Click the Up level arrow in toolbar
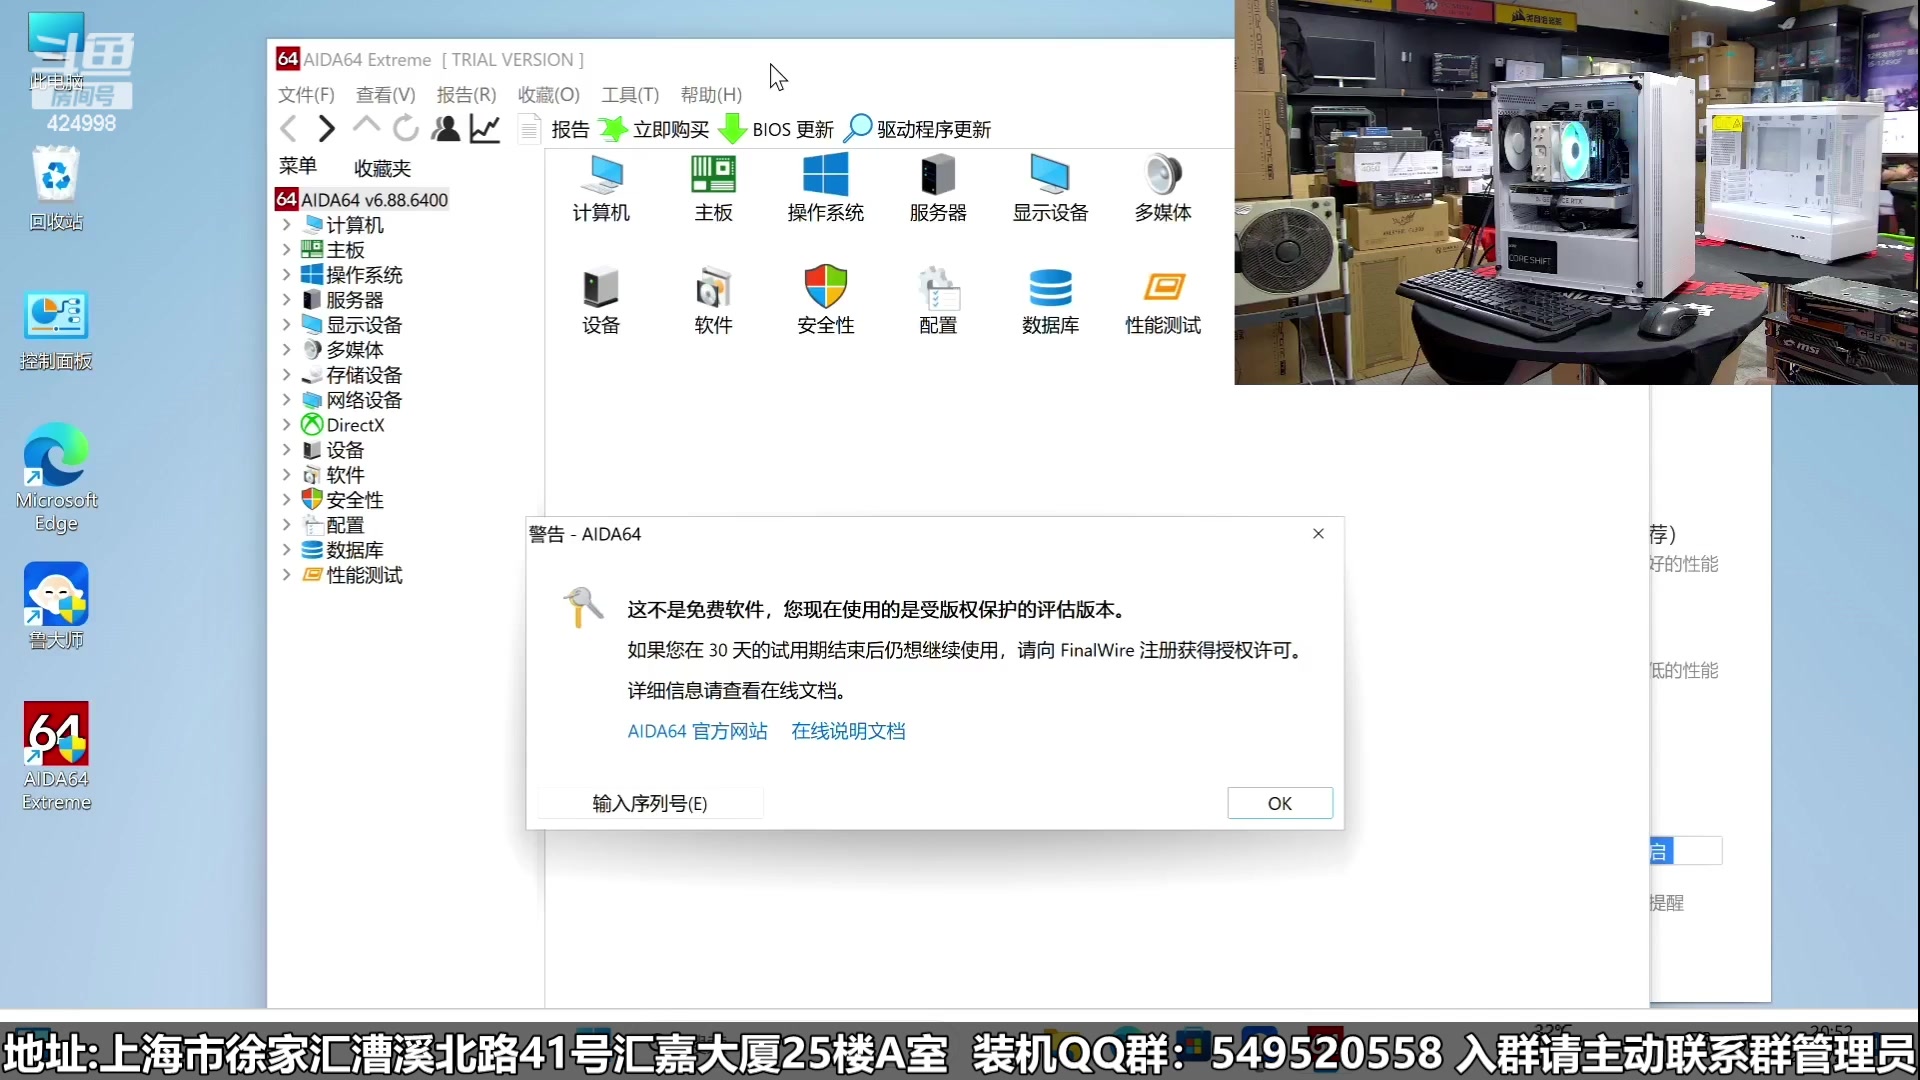Screen dimensions: 1920x1080 [366, 127]
